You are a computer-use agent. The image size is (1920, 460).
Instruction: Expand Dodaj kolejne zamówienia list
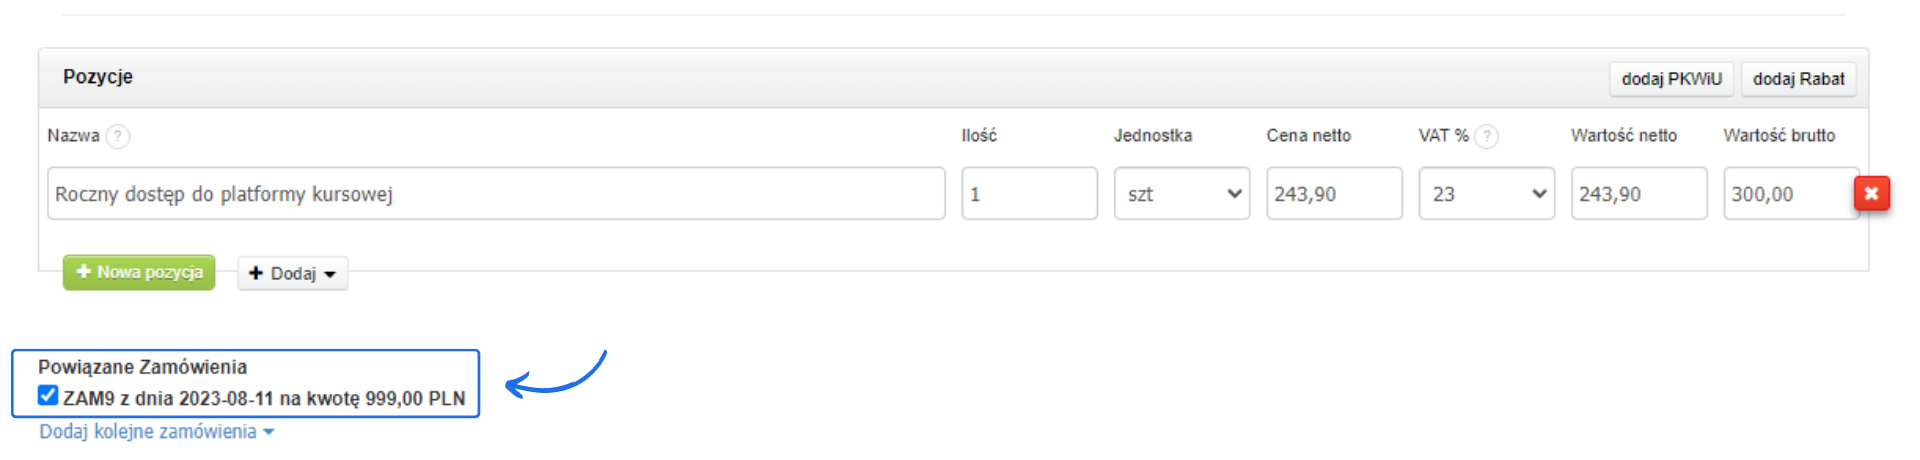point(156,432)
